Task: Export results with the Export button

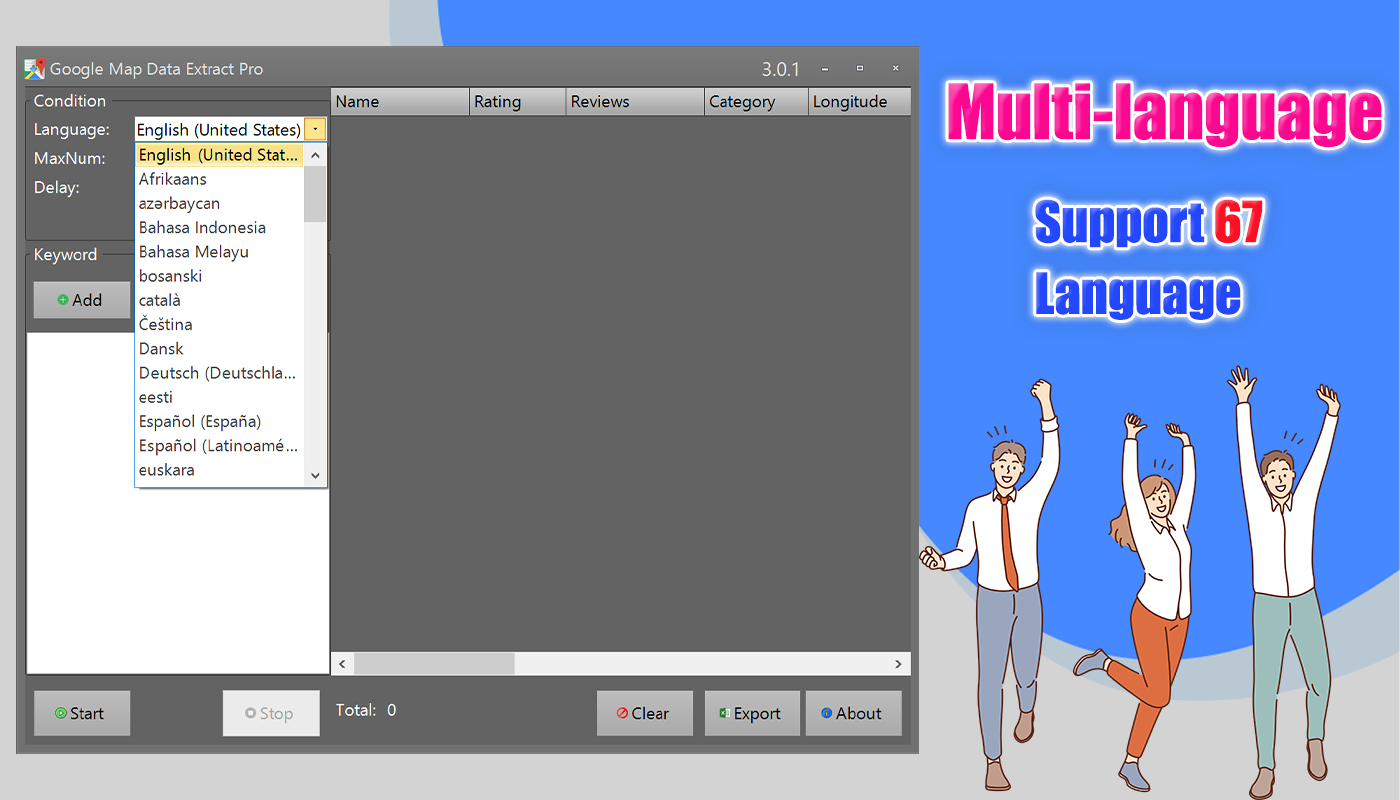Action: point(752,713)
